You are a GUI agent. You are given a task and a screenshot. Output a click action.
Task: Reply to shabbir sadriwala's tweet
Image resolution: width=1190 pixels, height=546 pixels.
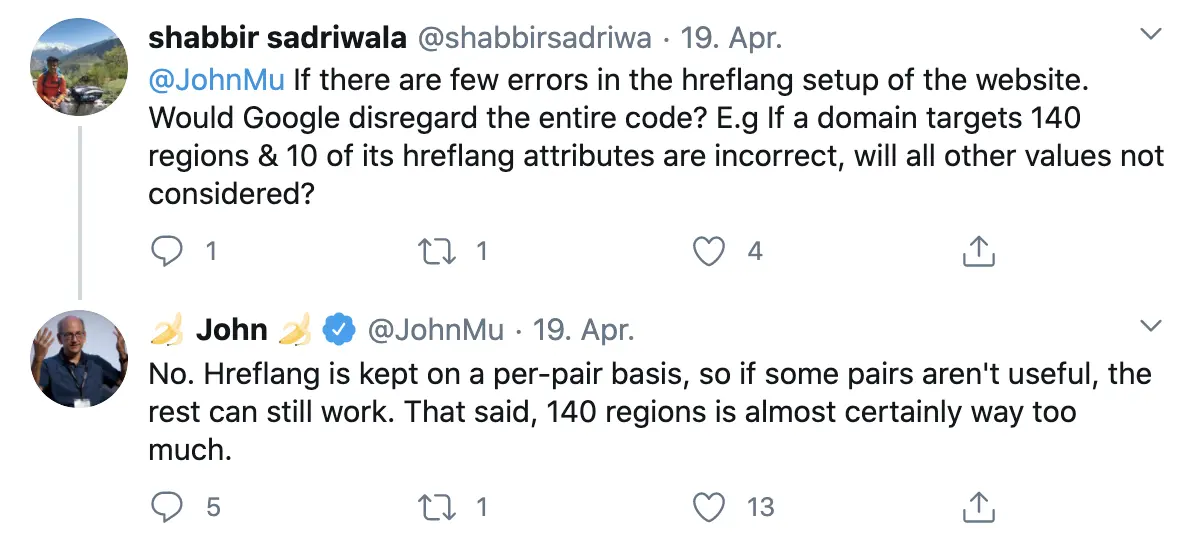(165, 251)
